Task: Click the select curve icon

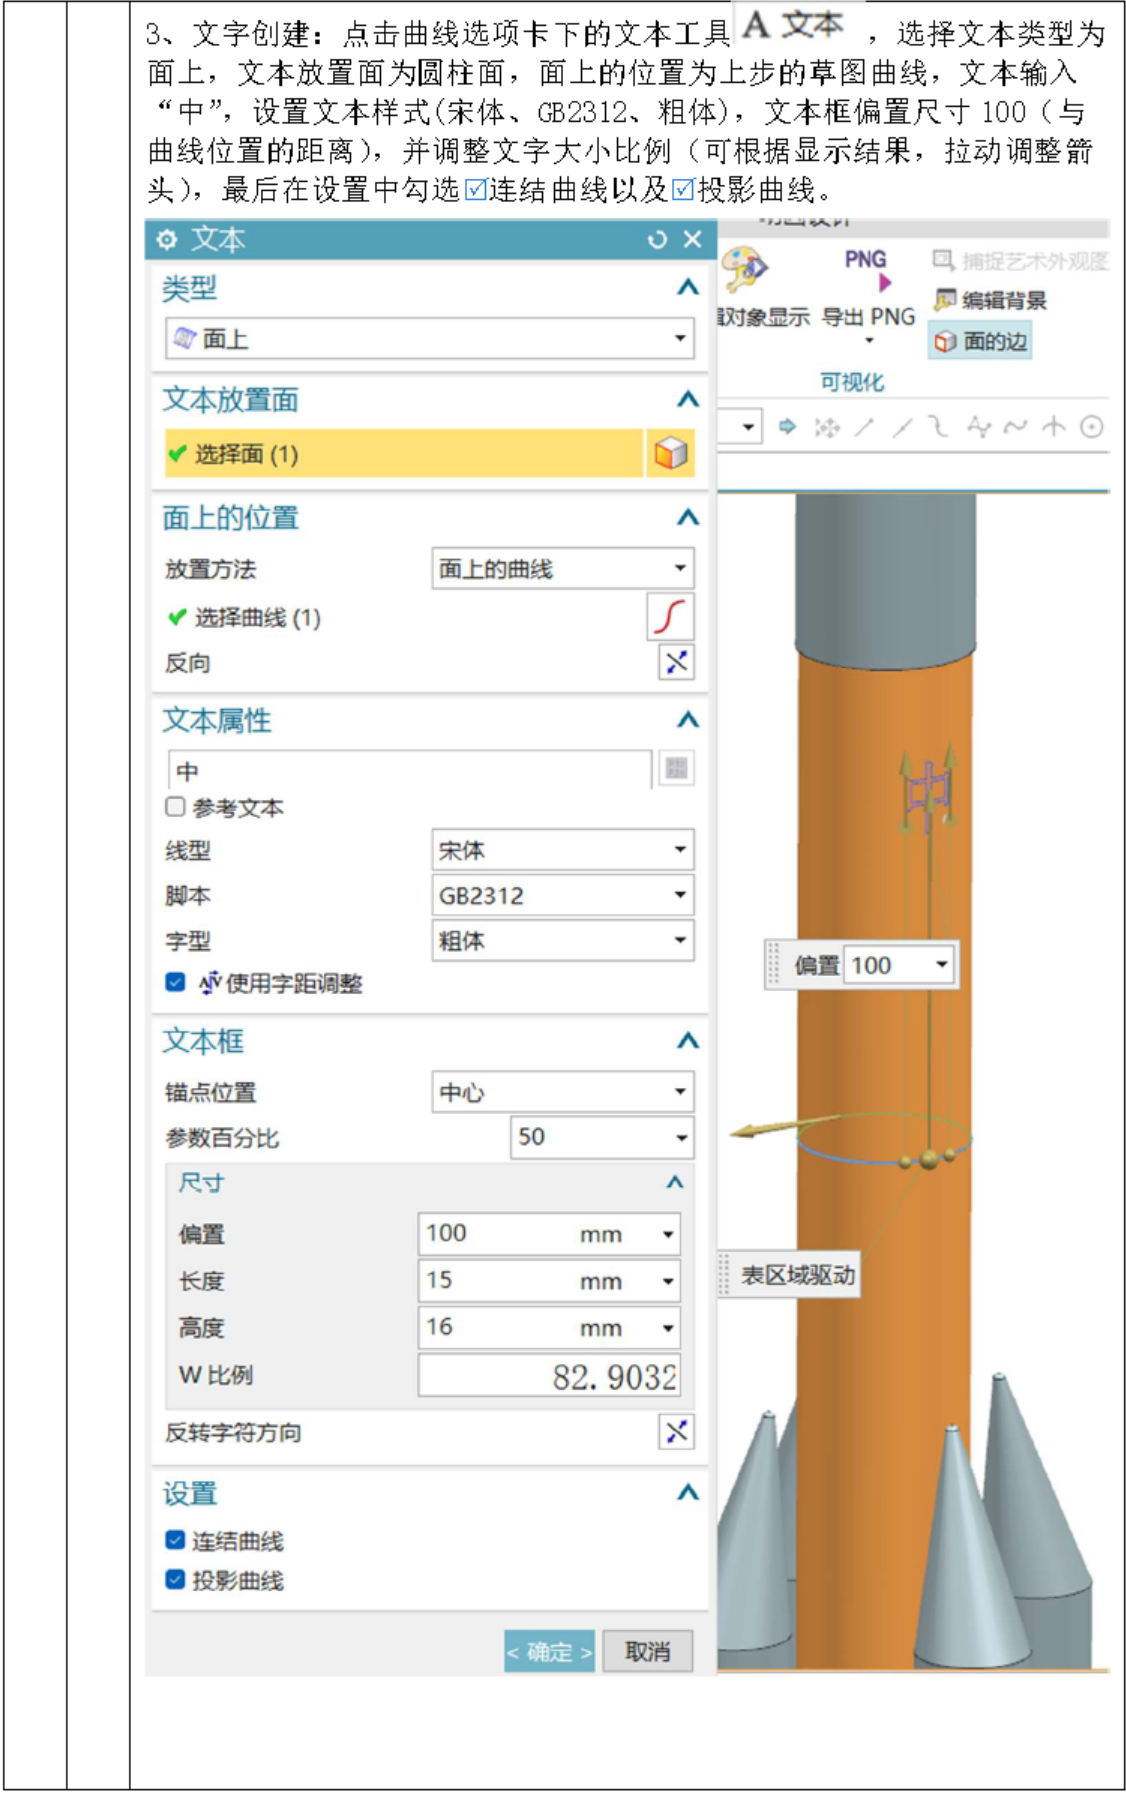Action: (x=670, y=616)
